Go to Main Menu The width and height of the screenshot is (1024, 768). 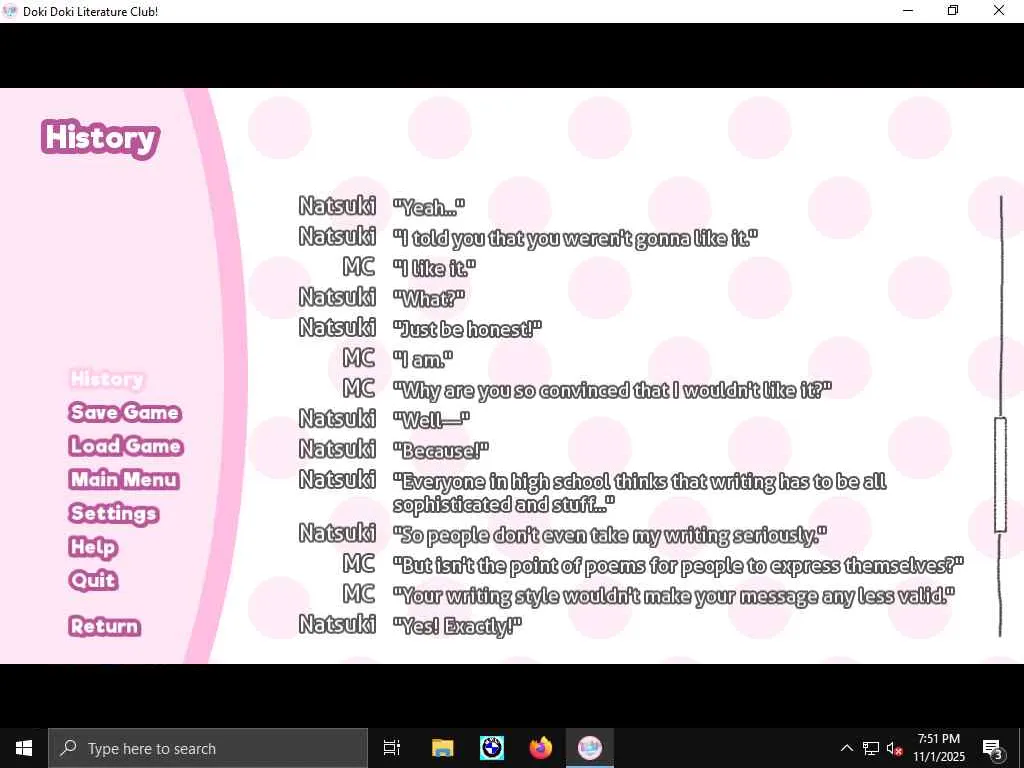pyautogui.click(x=124, y=479)
